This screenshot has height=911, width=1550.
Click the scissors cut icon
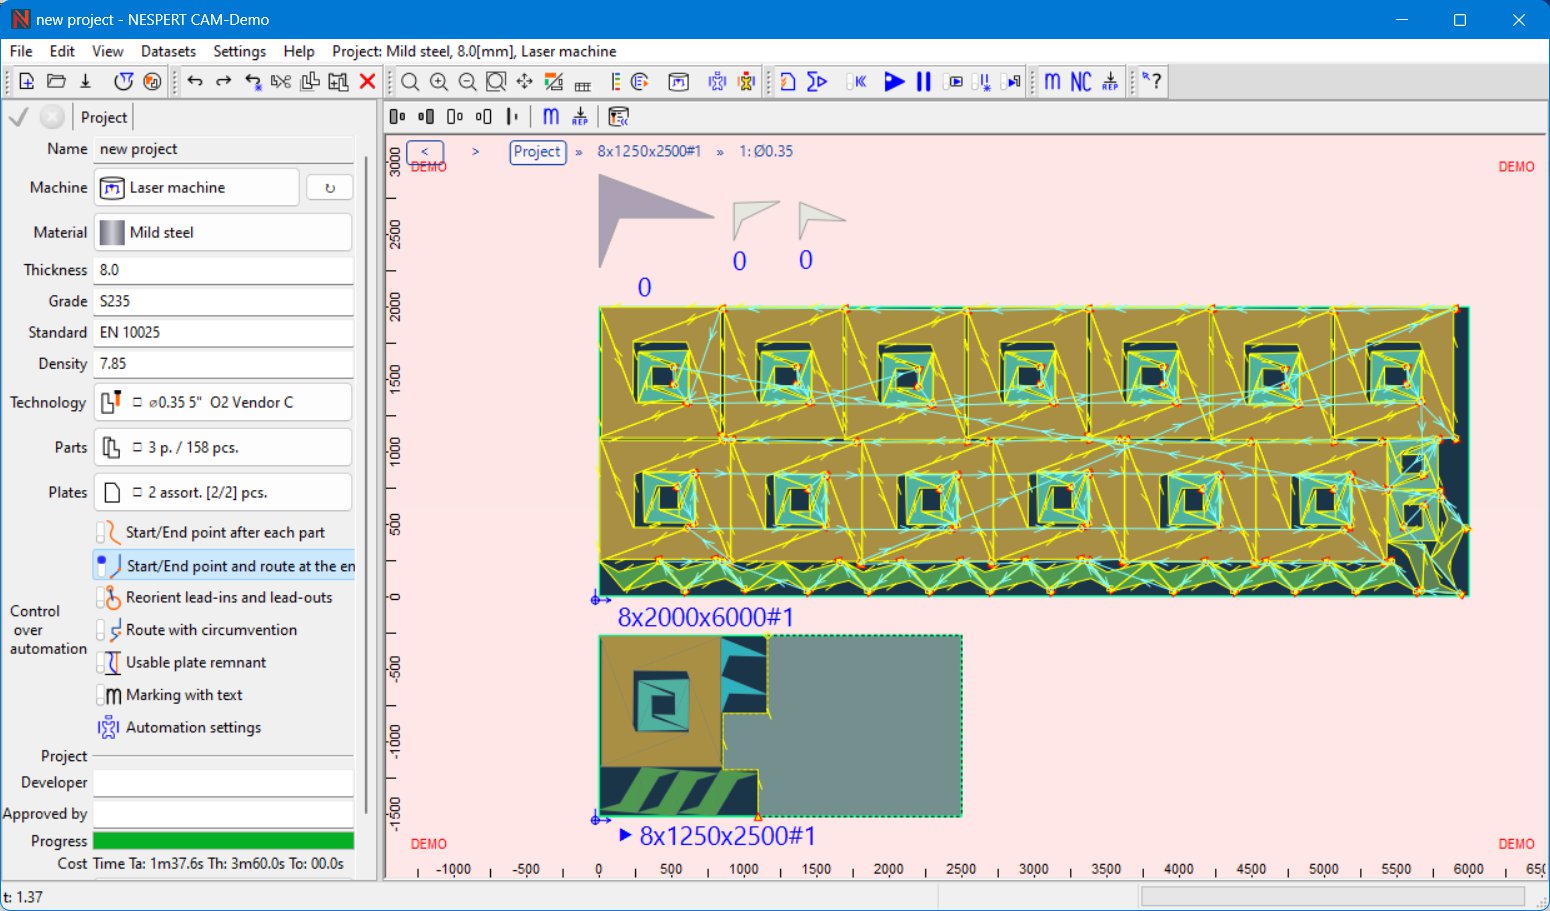[281, 82]
